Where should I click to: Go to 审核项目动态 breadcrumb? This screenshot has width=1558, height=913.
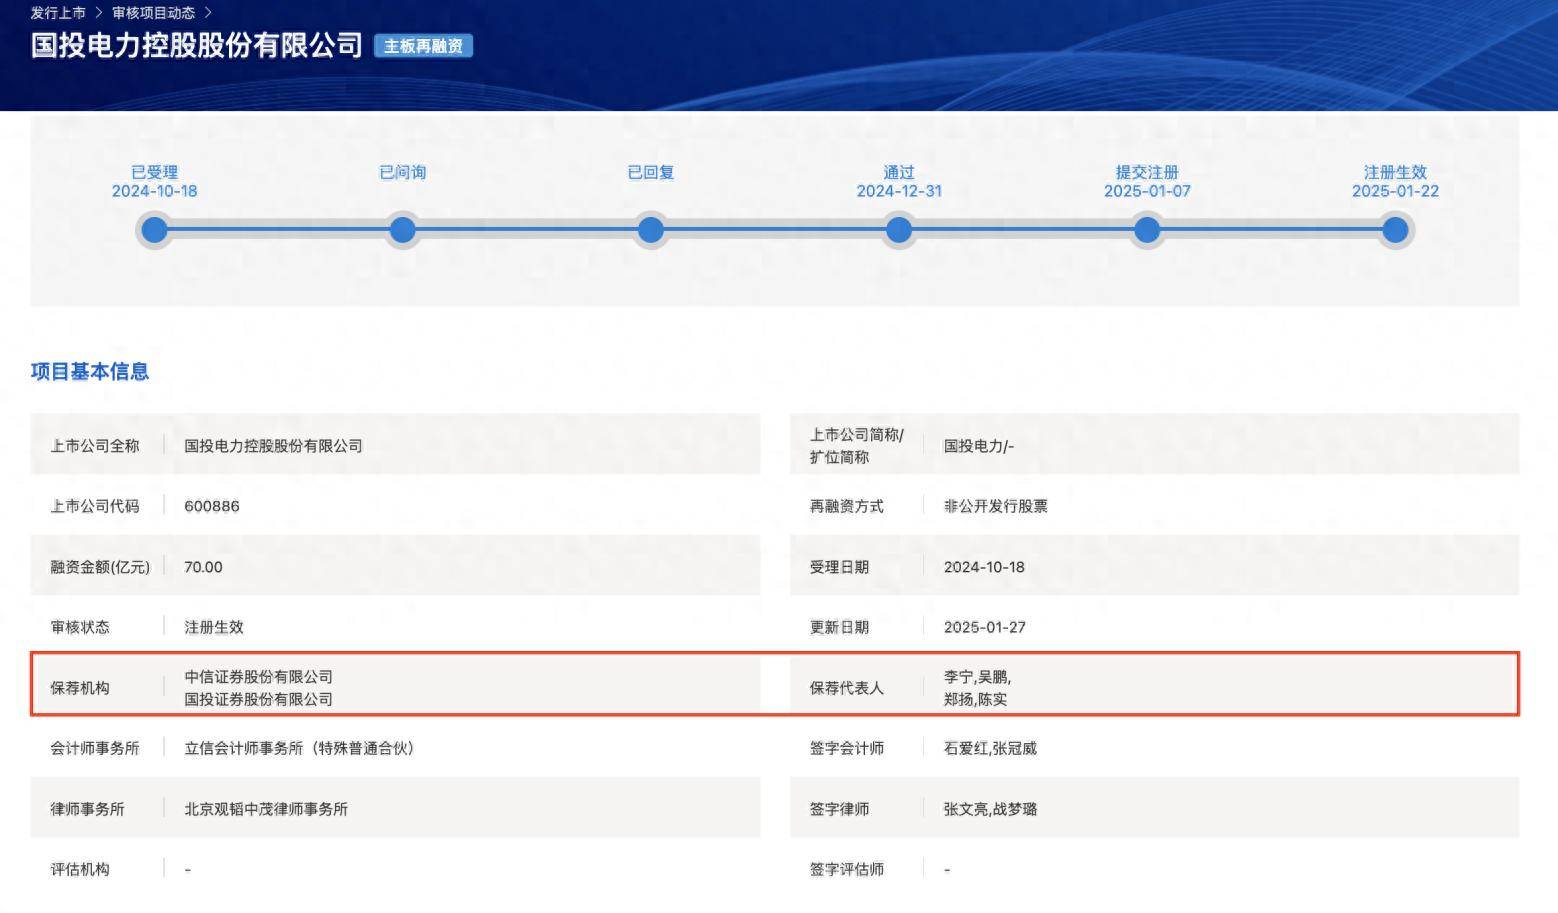(153, 13)
